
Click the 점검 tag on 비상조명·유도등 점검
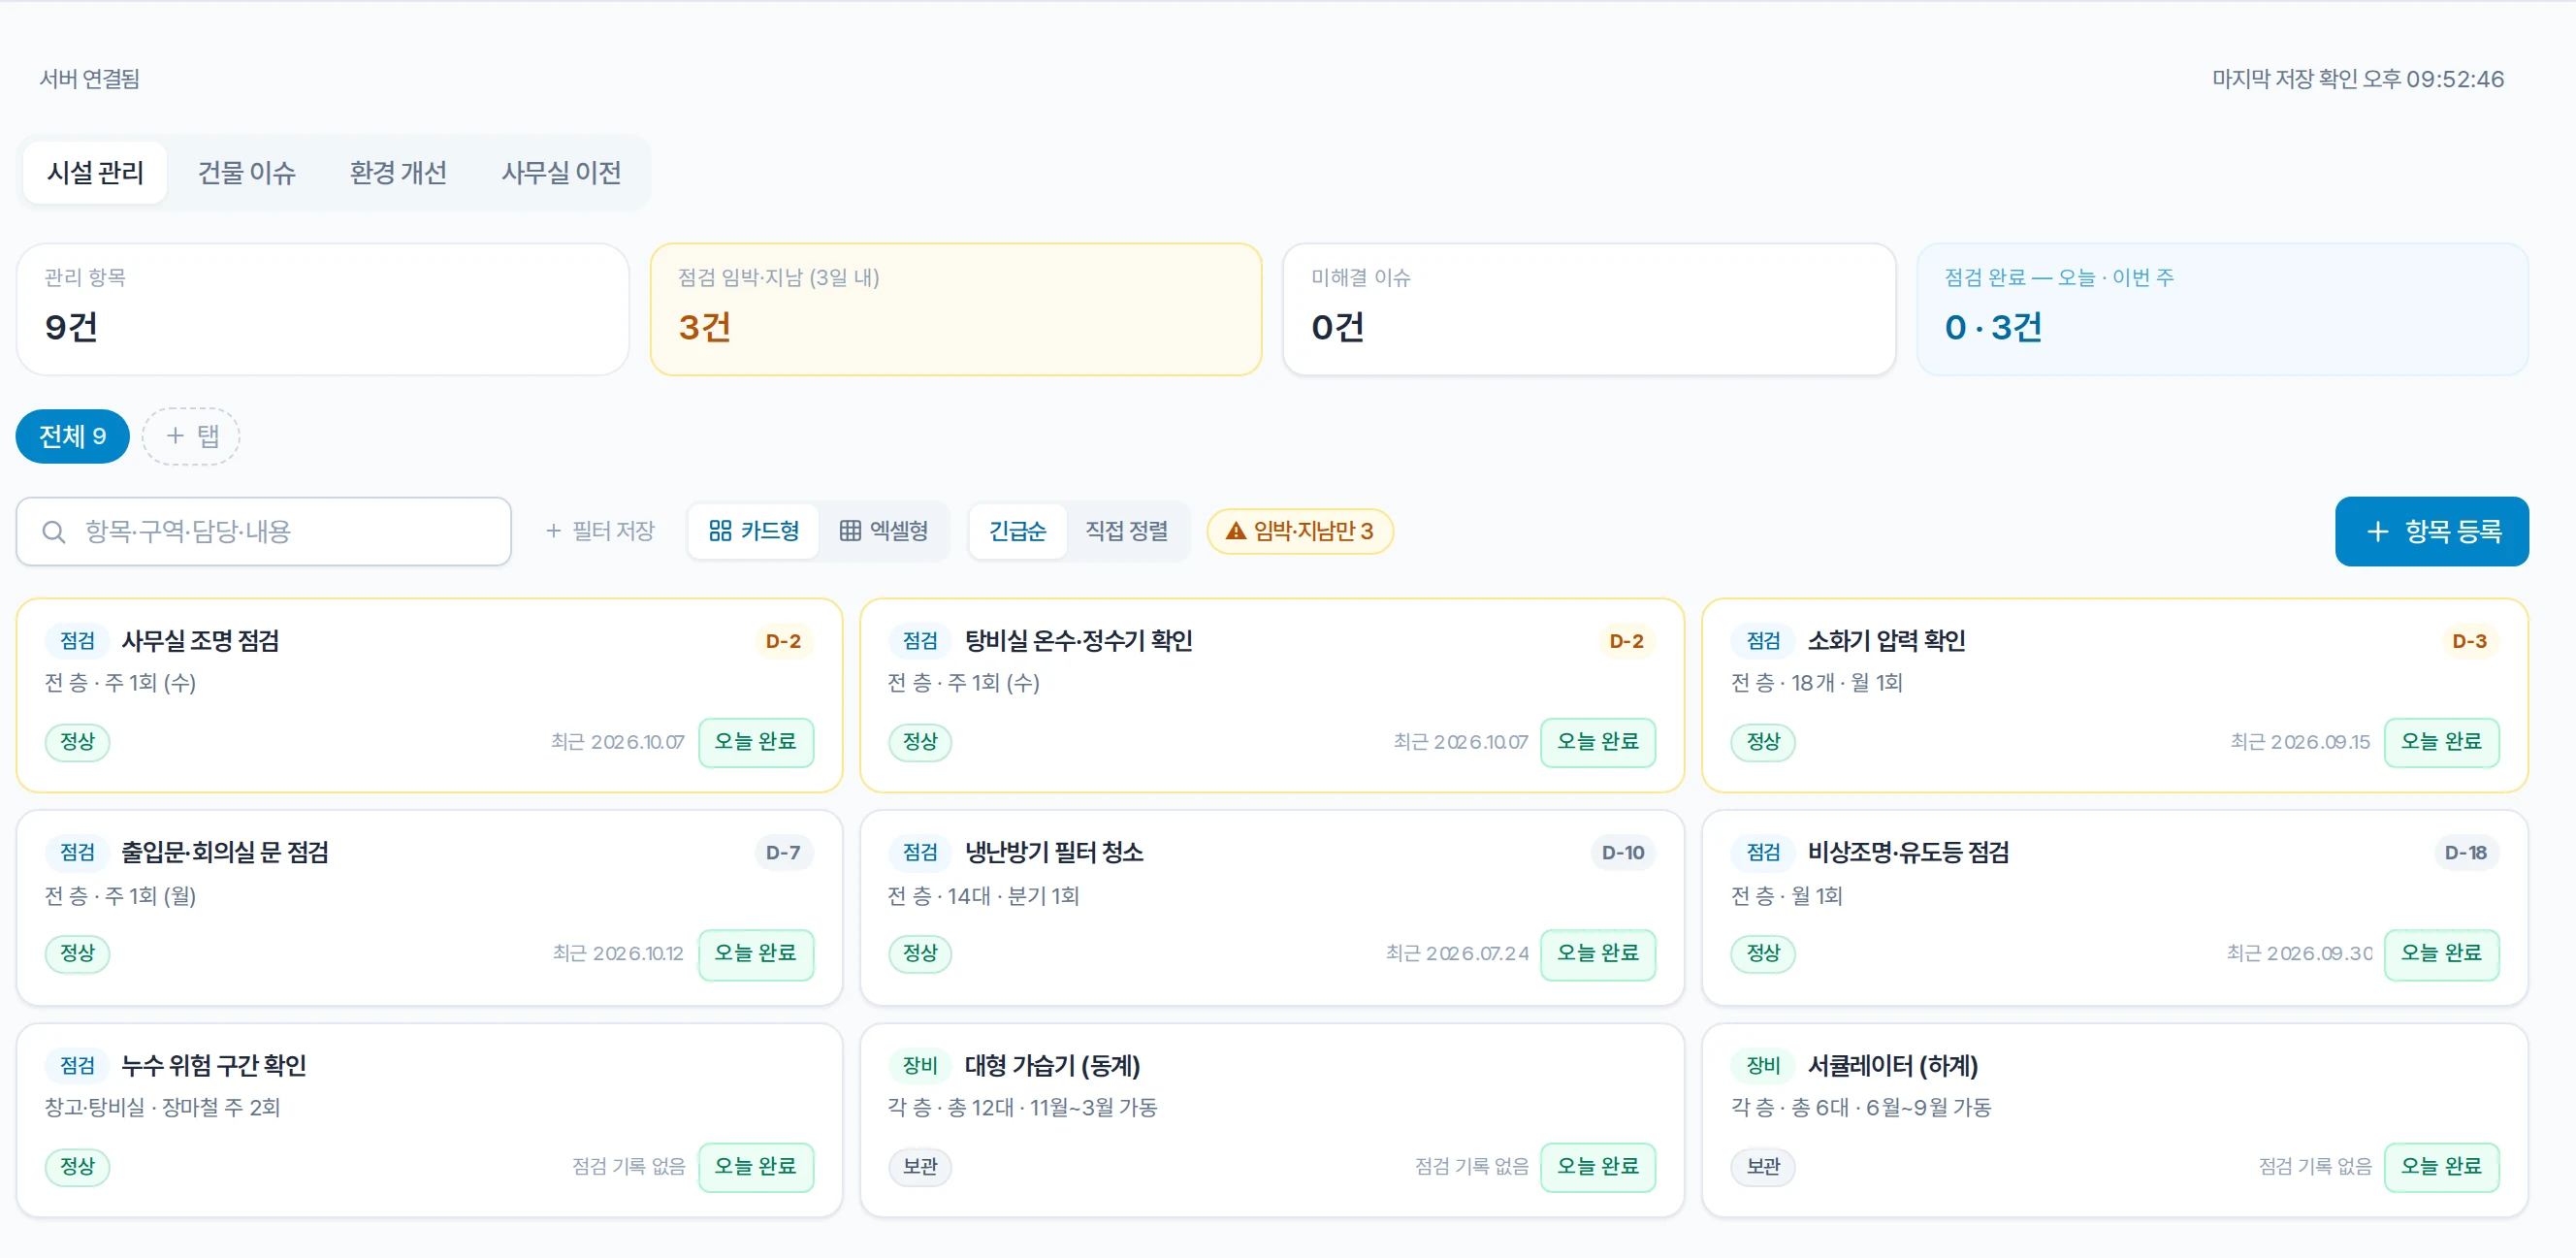(x=1763, y=853)
